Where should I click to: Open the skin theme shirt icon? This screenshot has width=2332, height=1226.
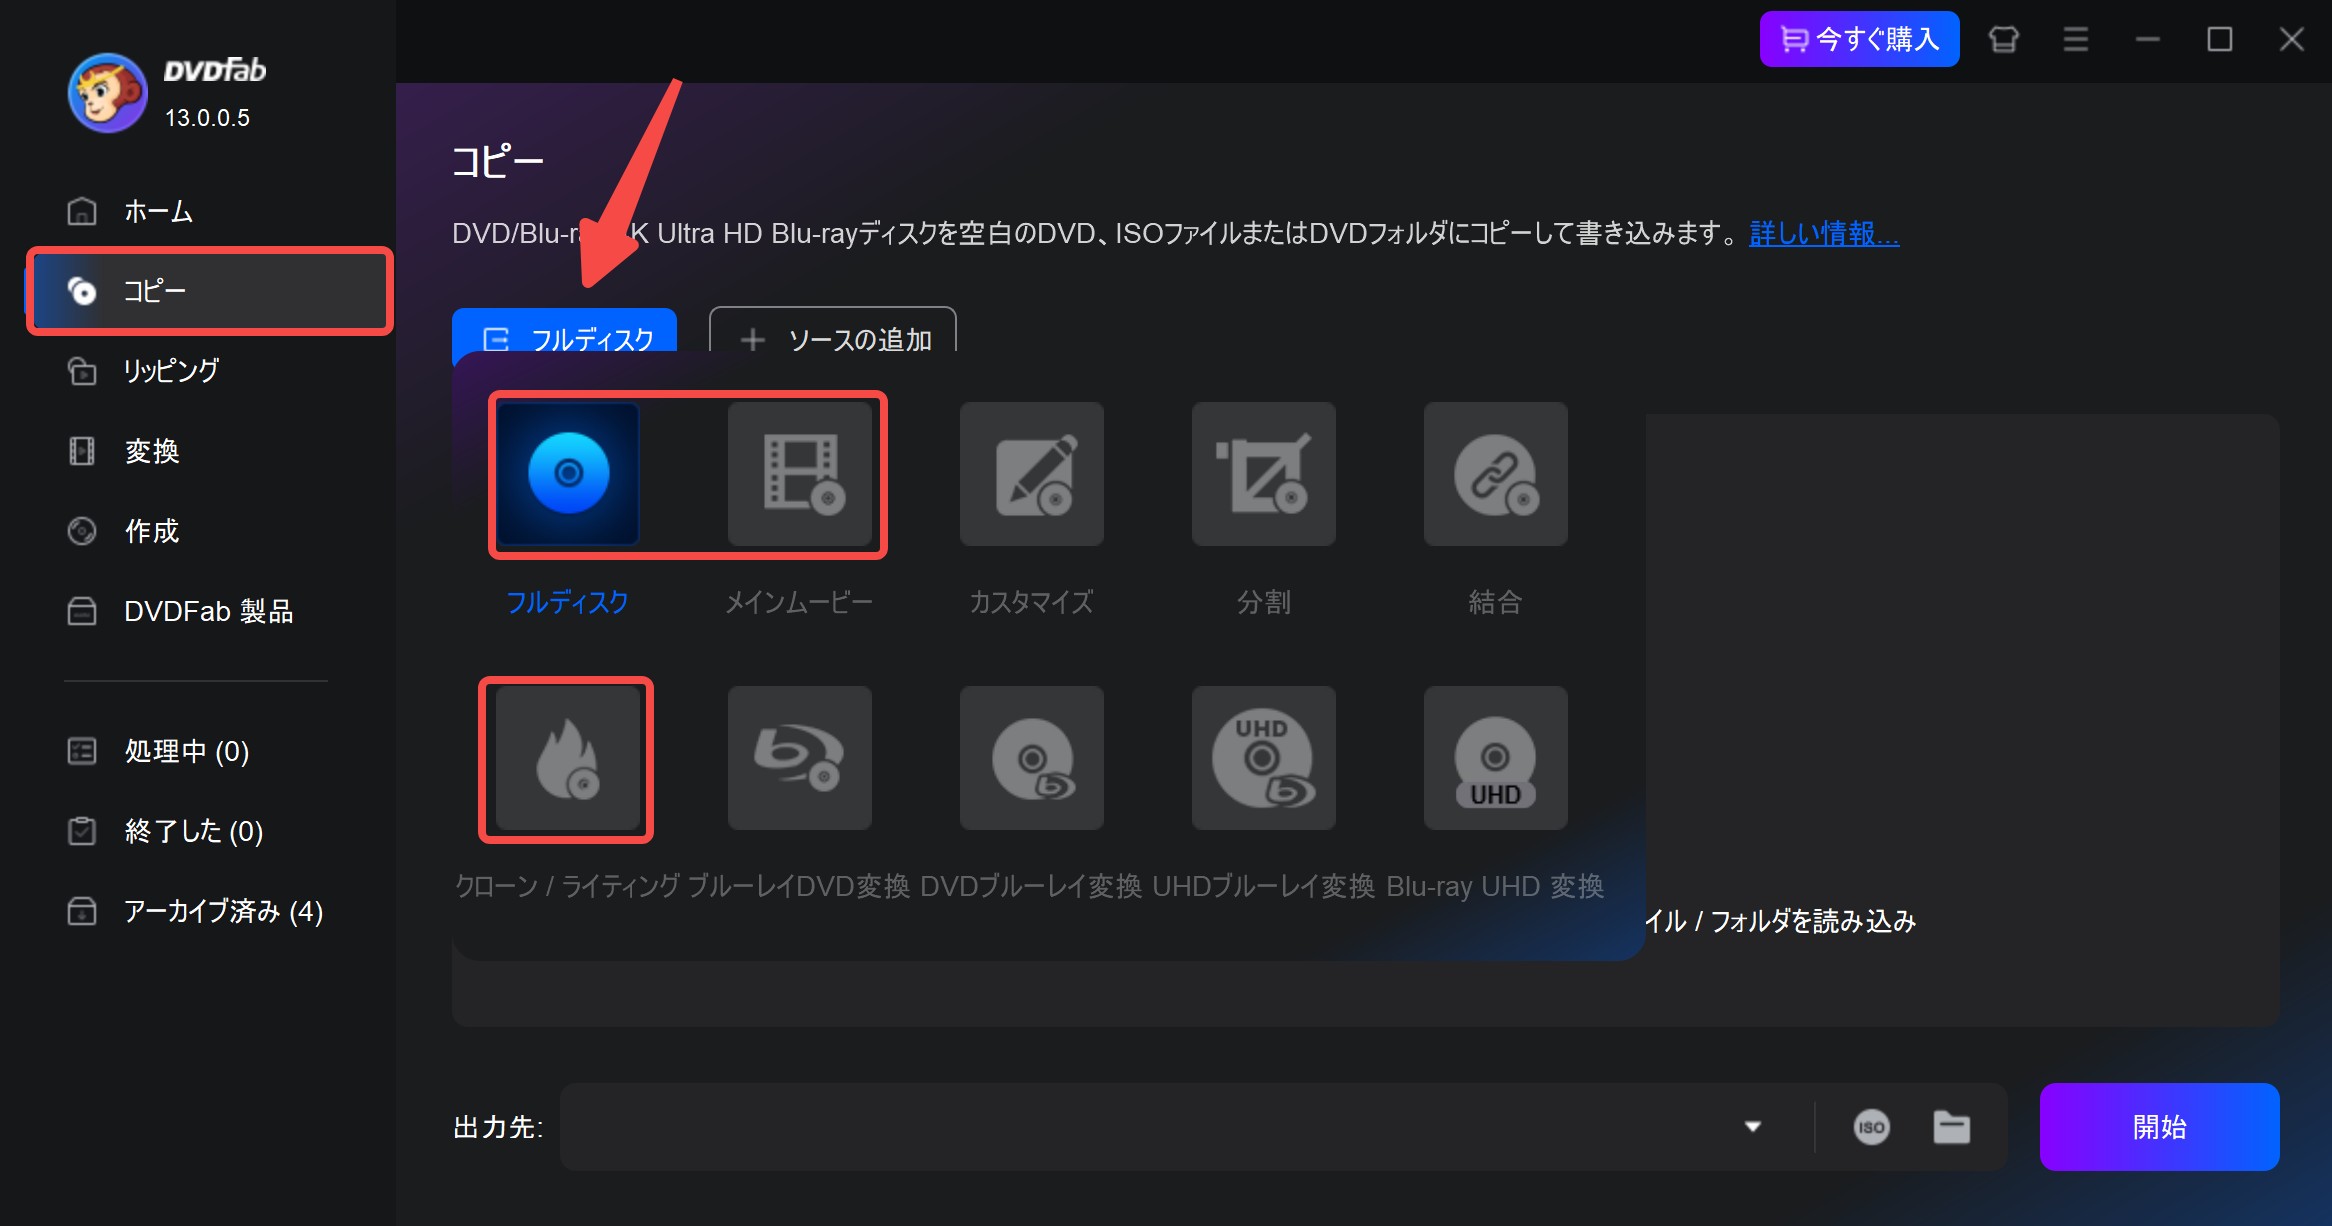click(x=2003, y=39)
